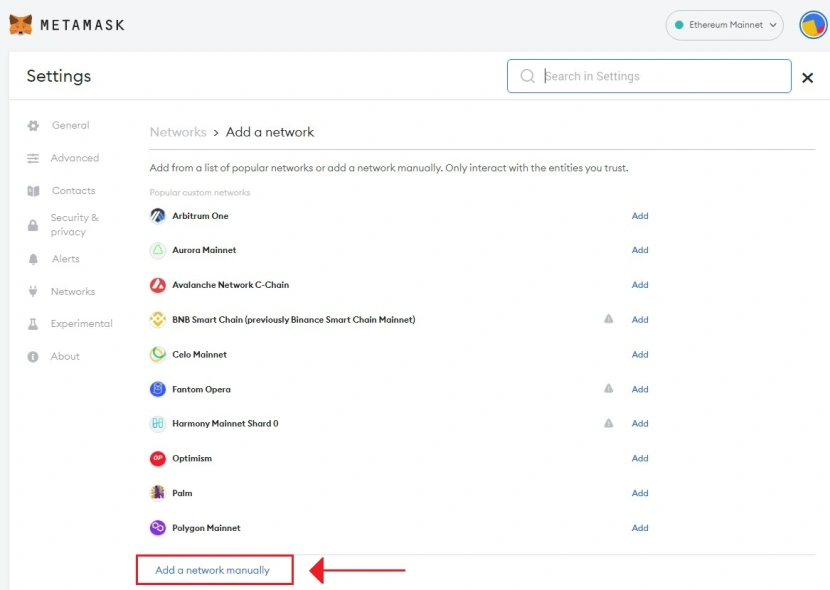
Task: Add Avalanche Network C-Chain
Action: tap(640, 285)
